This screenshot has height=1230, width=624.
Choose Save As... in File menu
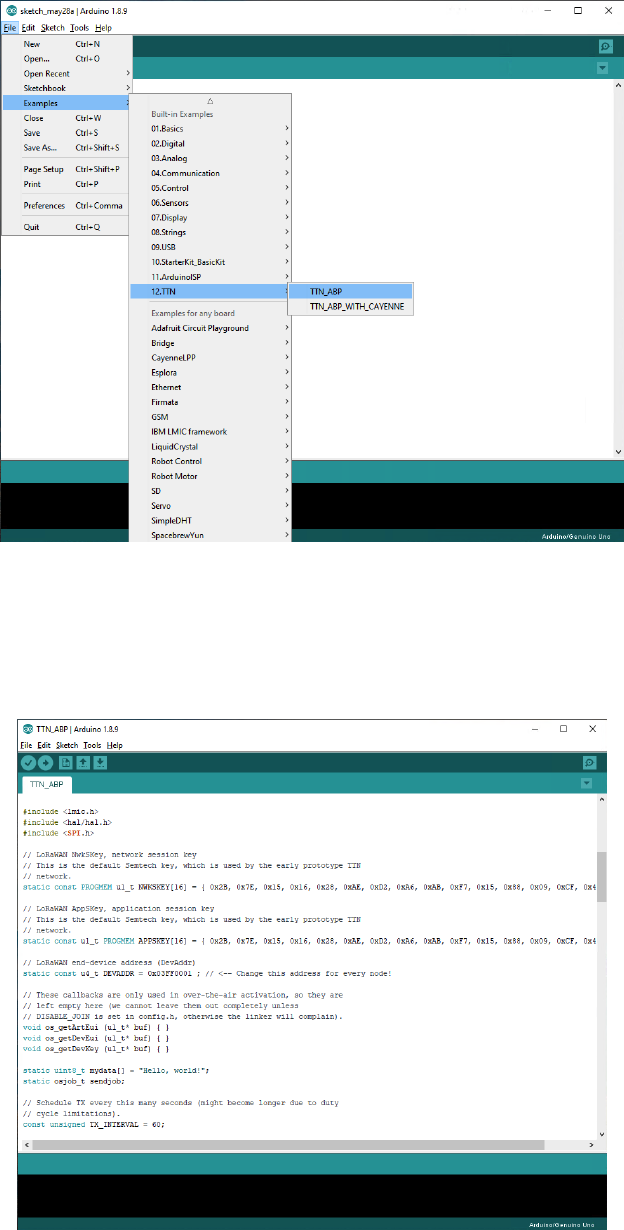(67, 148)
